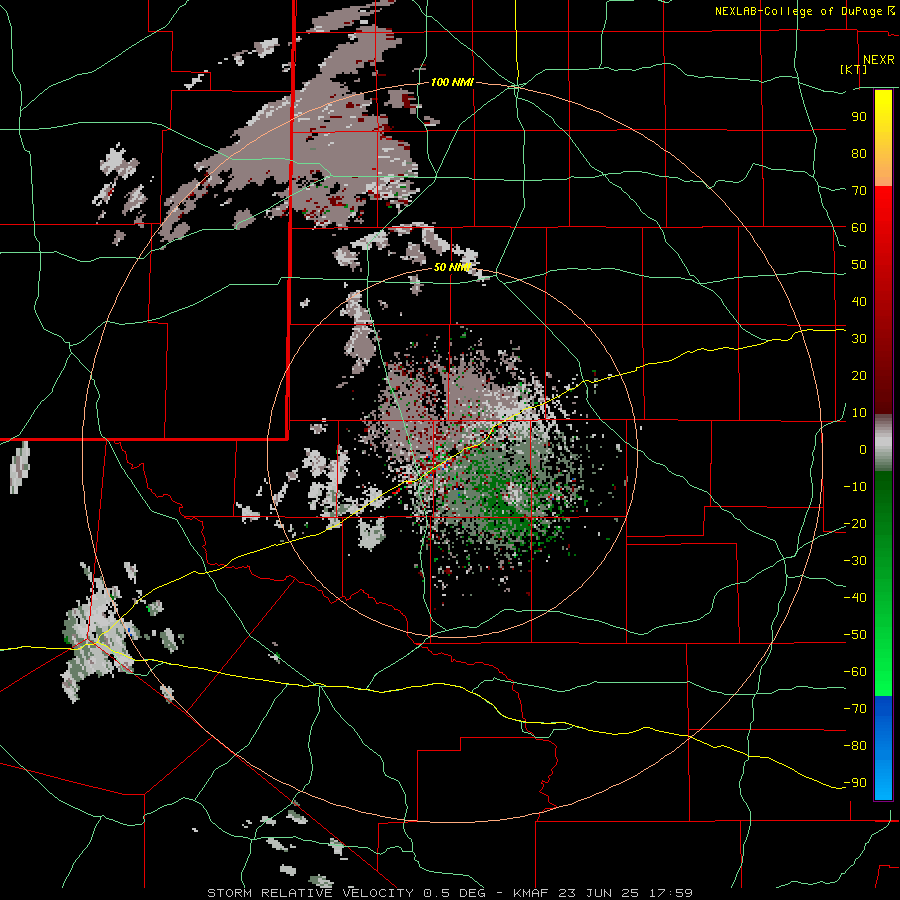Click the 20 value on the velocity scale
This screenshot has width=900, height=900.
(x=859, y=375)
